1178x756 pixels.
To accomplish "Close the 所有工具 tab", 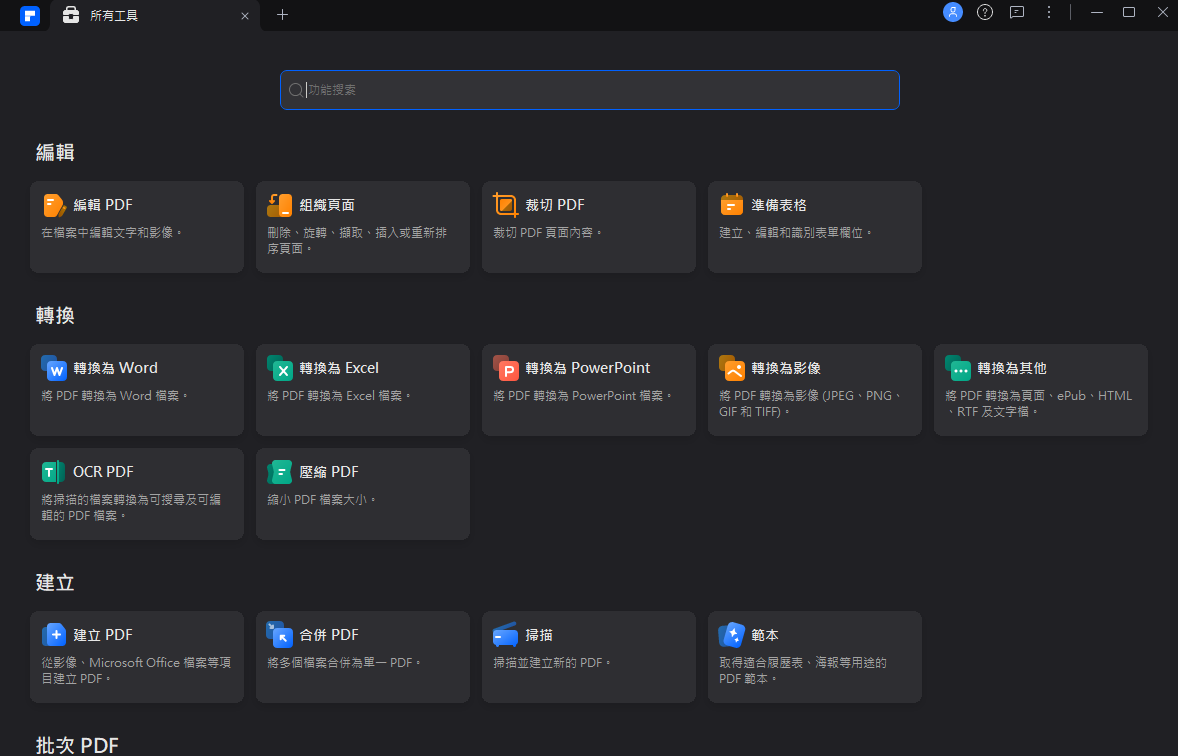I will [245, 16].
